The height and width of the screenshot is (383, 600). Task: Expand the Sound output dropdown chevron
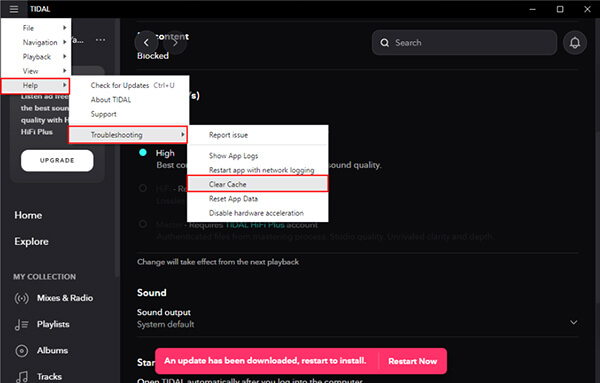pyautogui.click(x=574, y=322)
